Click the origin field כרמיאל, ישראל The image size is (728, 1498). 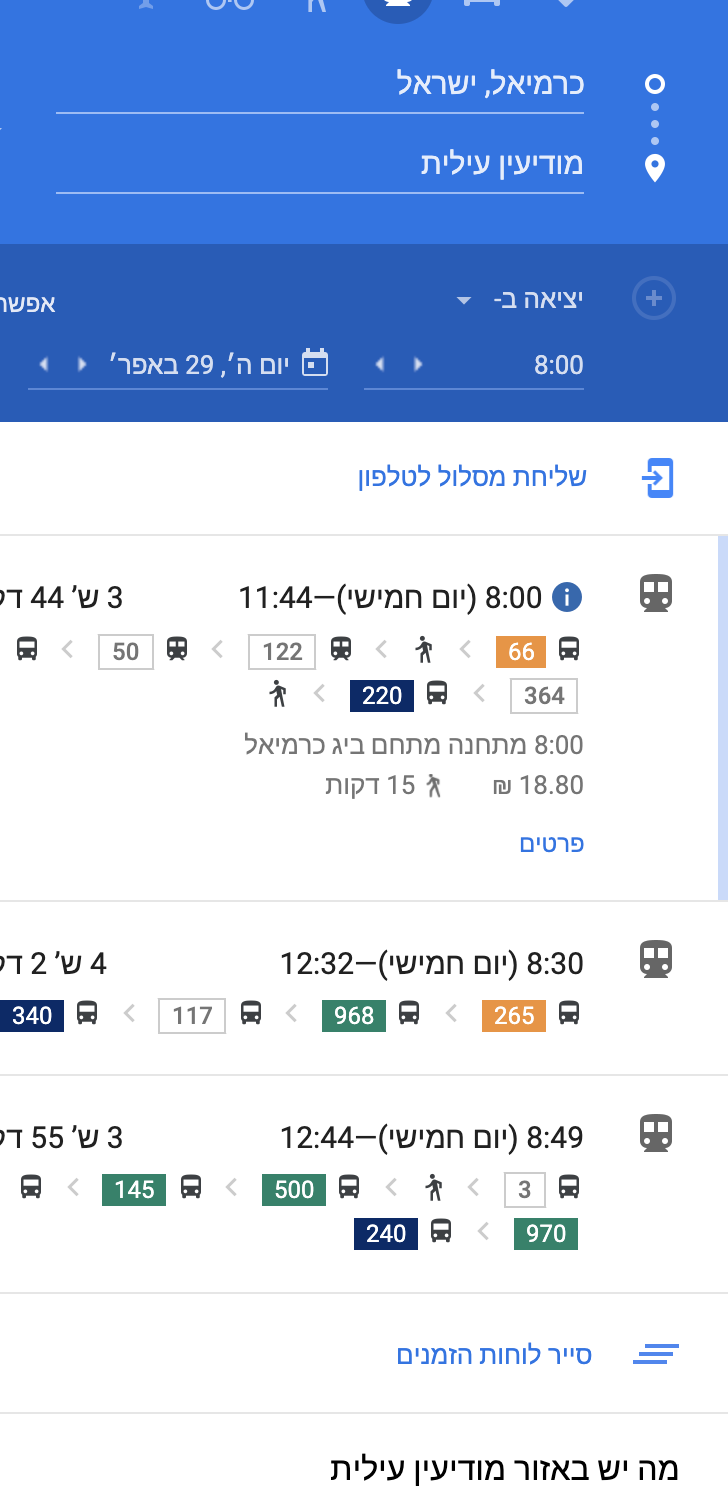click(x=320, y=84)
